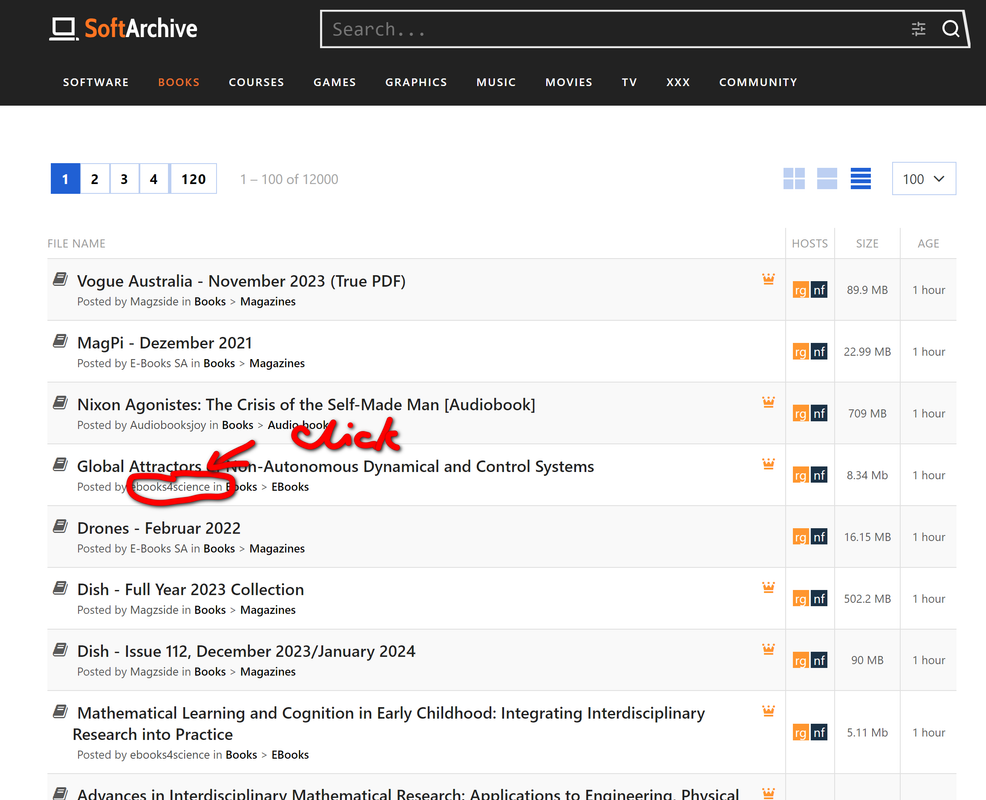Open the GAMES menu
The width and height of the screenshot is (986, 800).
click(335, 82)
